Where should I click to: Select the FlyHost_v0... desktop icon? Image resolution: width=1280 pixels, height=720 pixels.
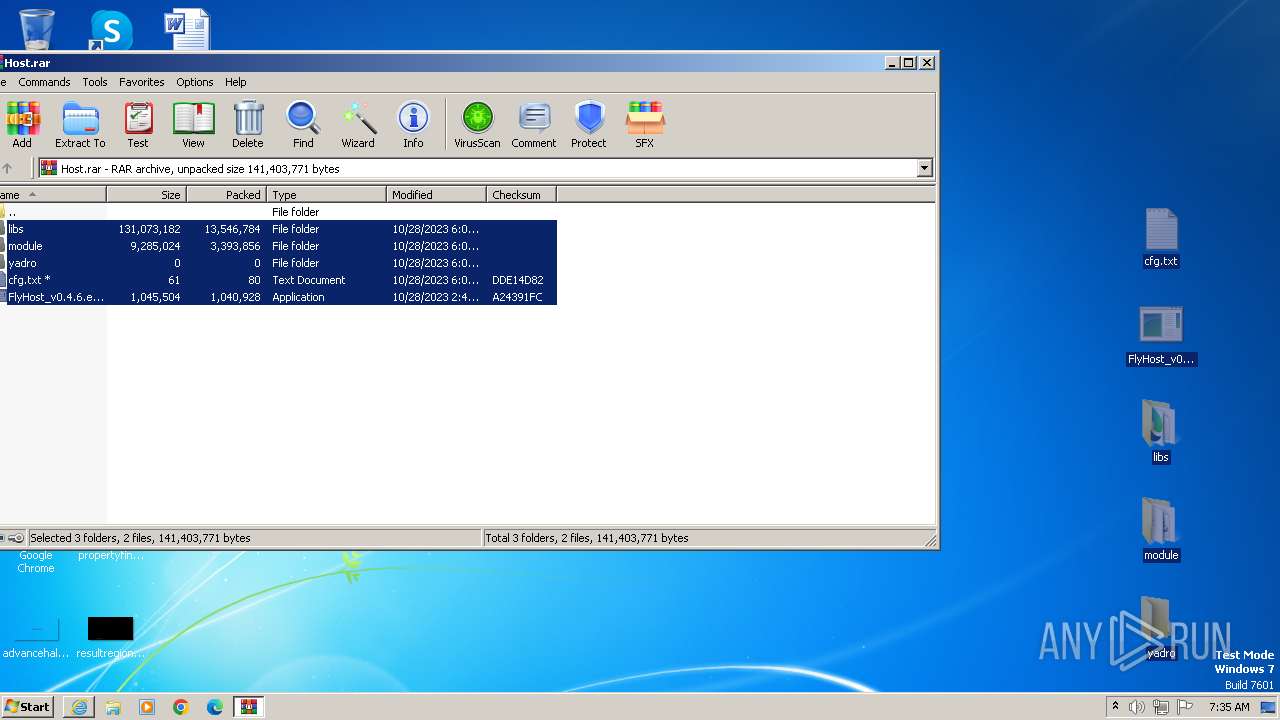(x=1161, y=336)
